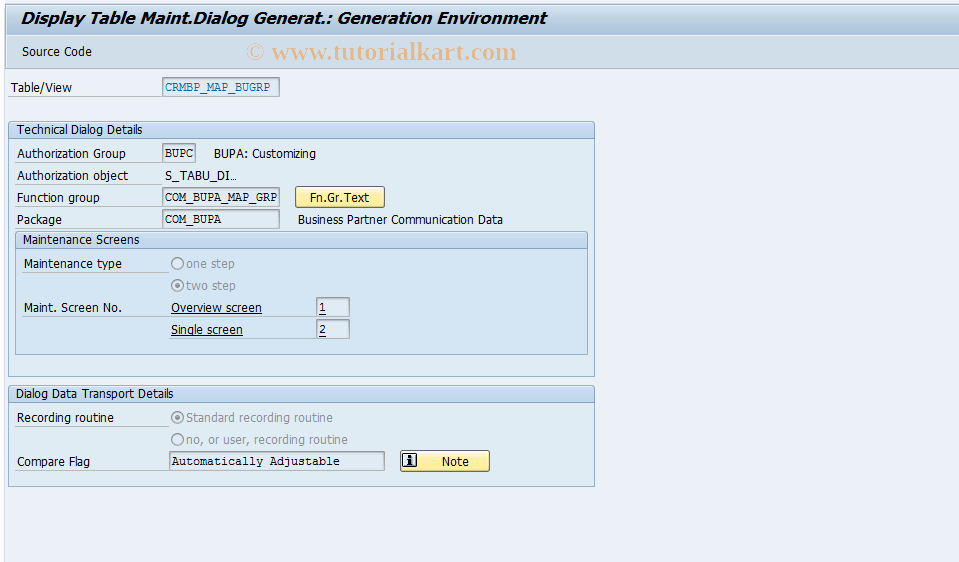959x562 pixels.
Task: Click the Package label
Action: coord(39,220)
